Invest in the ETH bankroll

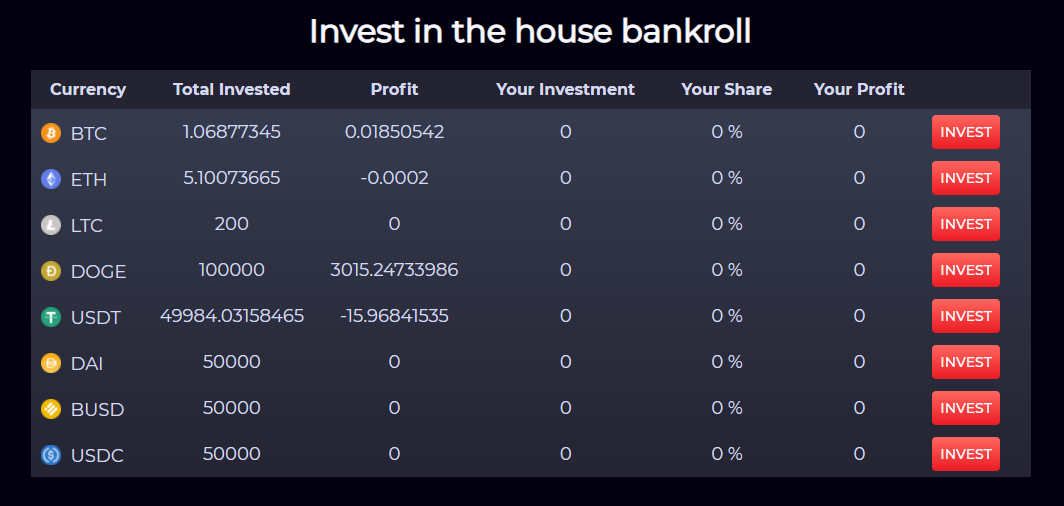(966, 178)
